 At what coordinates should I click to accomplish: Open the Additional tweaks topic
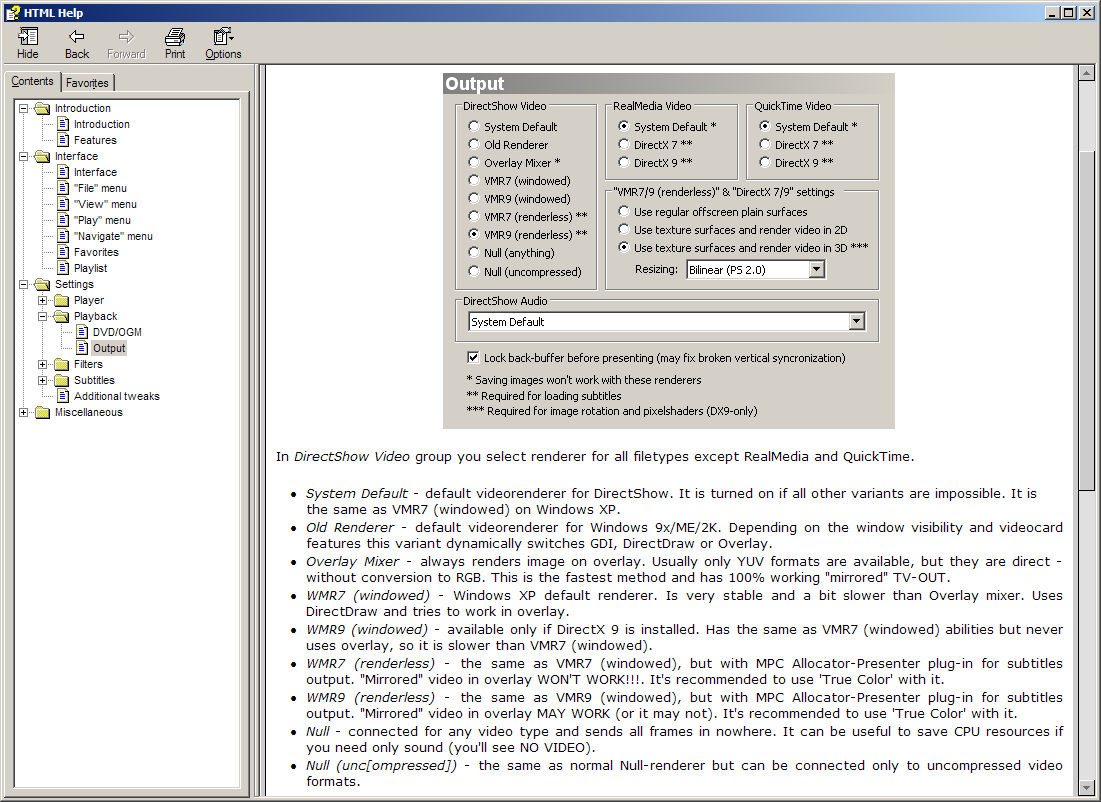click(x=116, y=396)
